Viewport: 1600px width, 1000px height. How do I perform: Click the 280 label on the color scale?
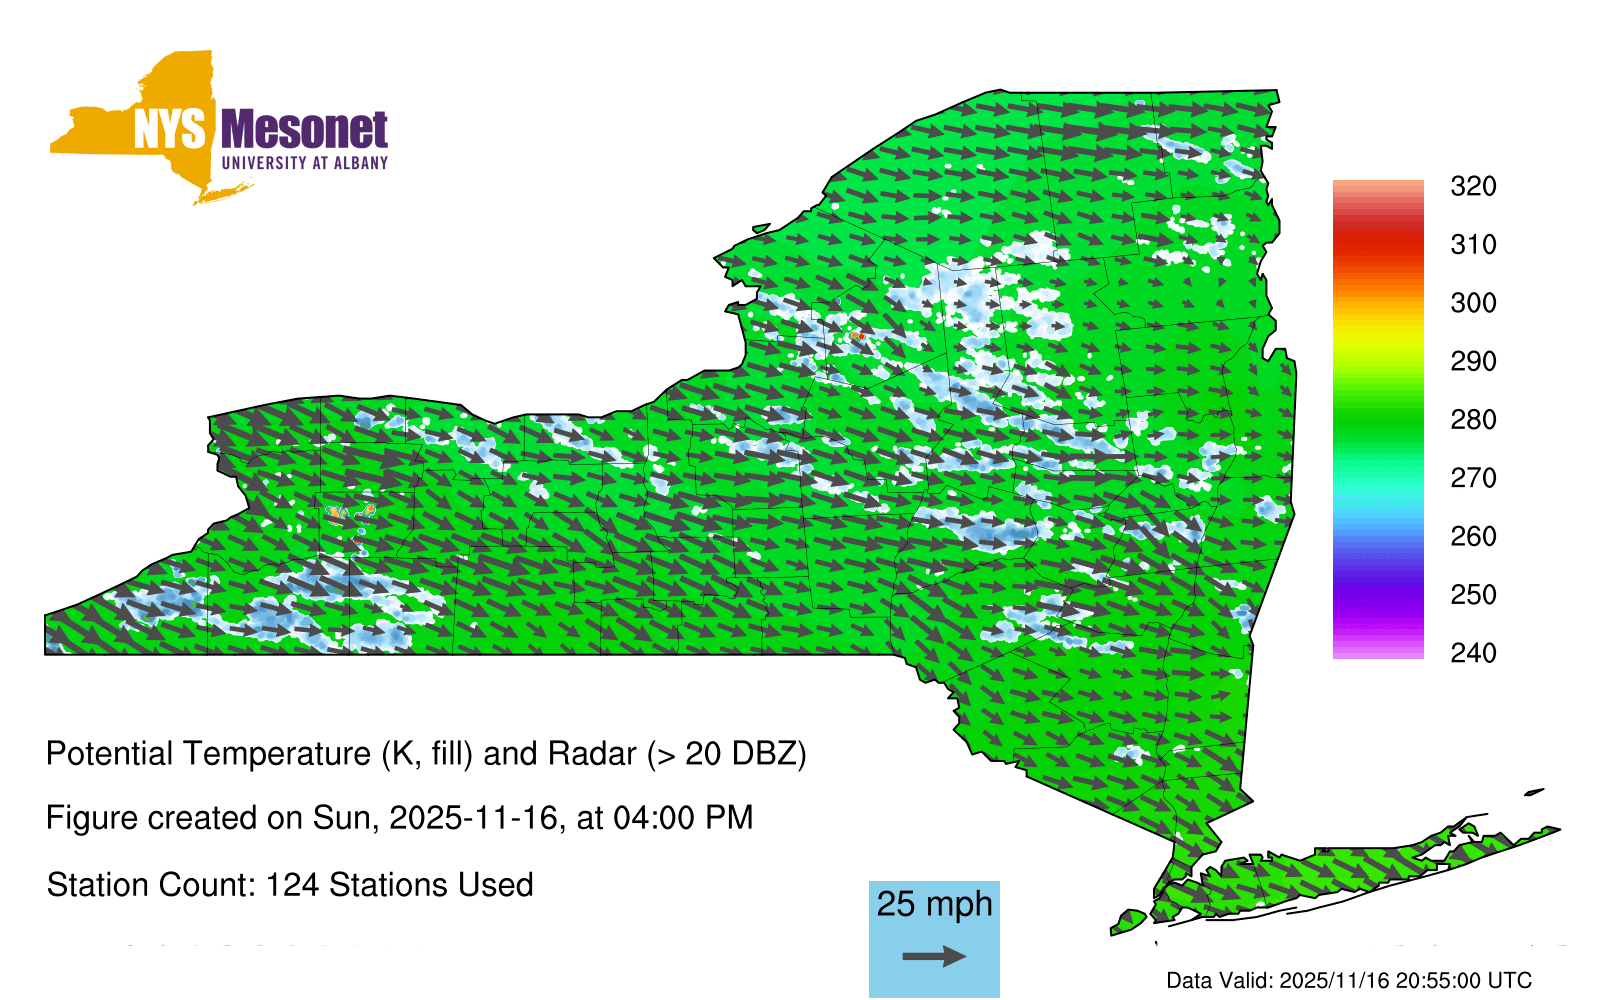click(1473, 420)
